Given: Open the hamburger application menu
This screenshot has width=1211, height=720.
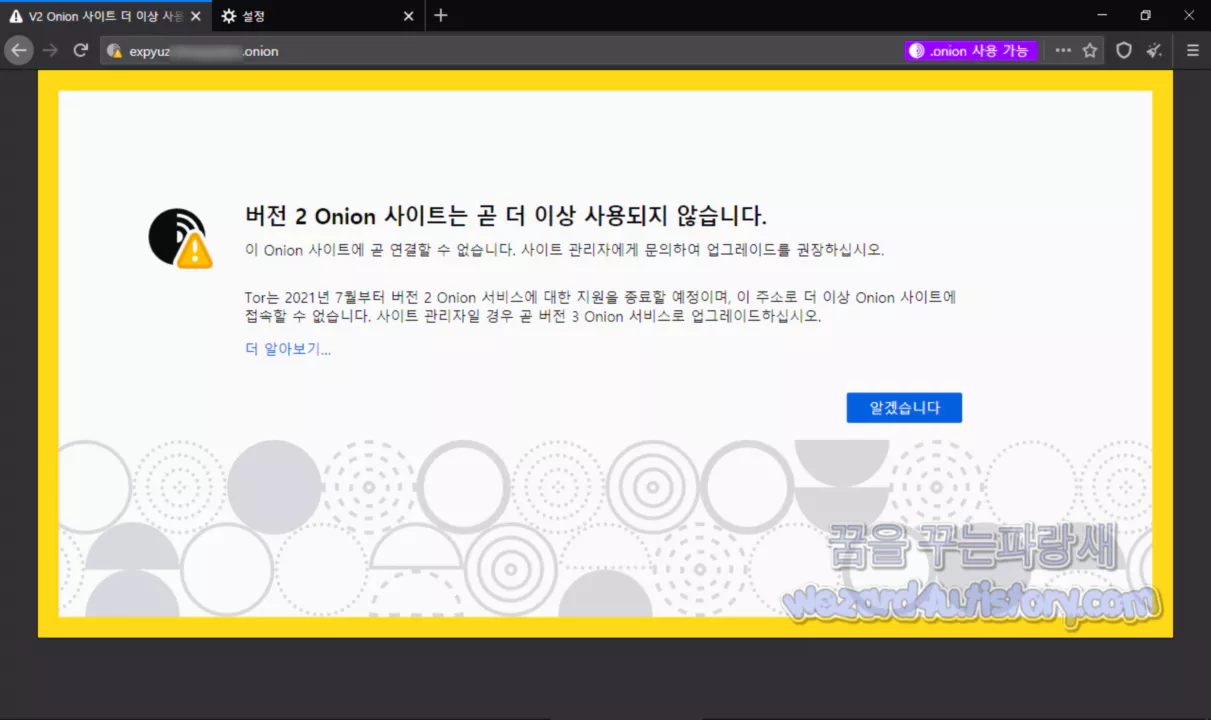Looking at the screenshot, I should tap(1192, 50).
